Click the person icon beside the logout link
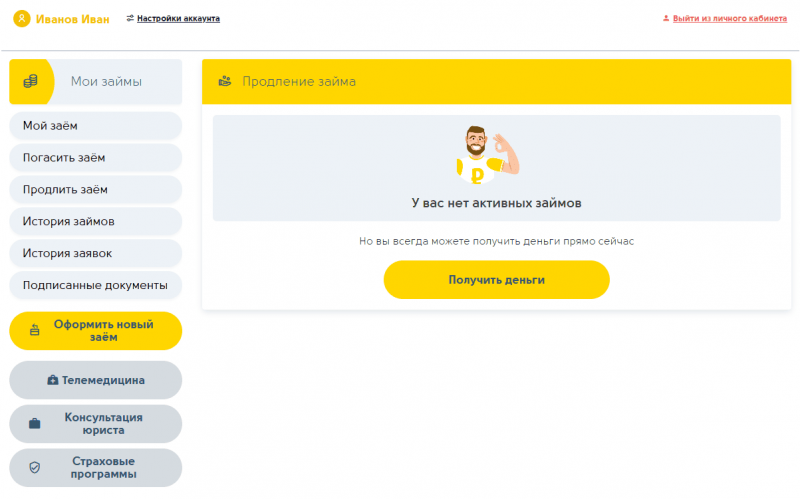 pos(666,19)
